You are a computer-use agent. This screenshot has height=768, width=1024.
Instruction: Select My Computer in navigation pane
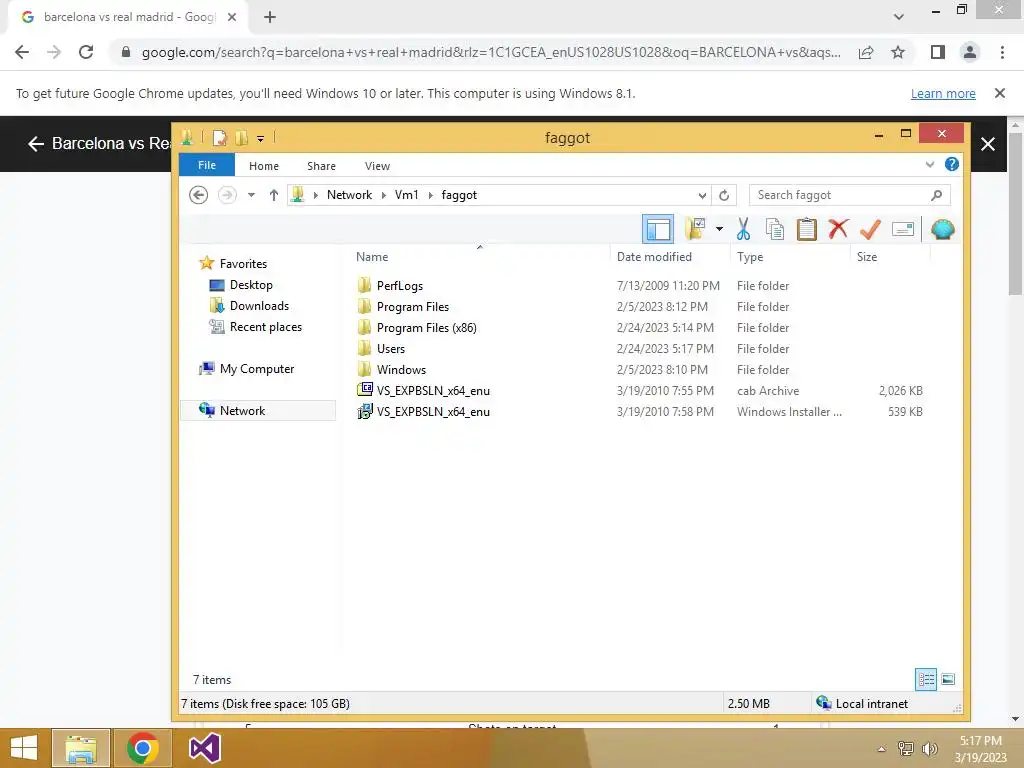click(x=246, y=368)
